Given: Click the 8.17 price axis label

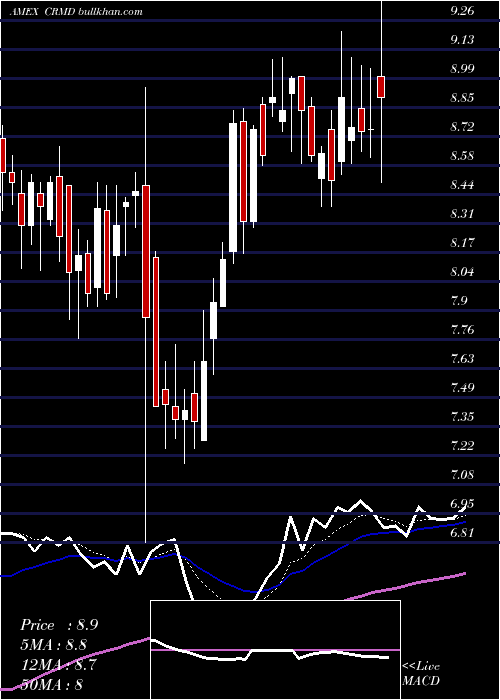Looking at the screenshot, I should [462, 243].
